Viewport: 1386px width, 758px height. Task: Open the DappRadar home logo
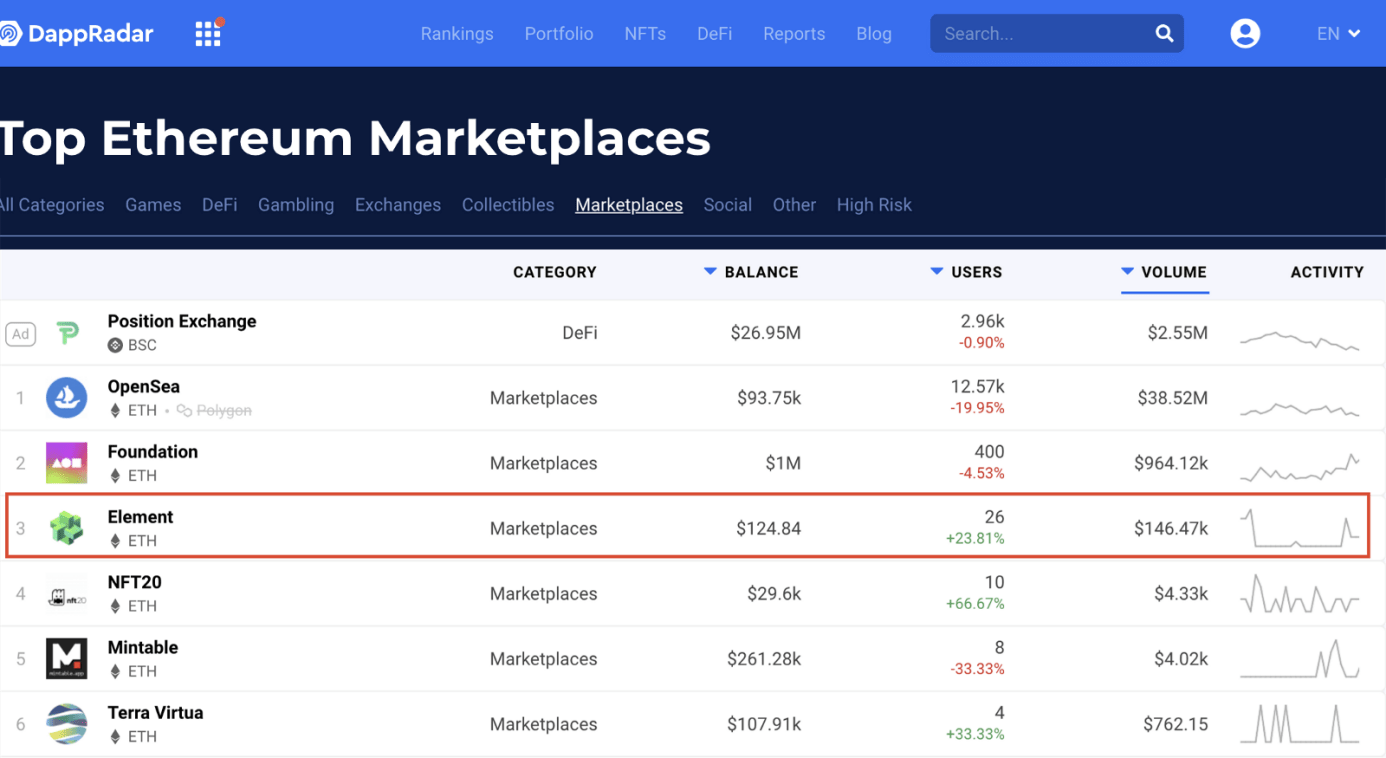coord(77,33)
